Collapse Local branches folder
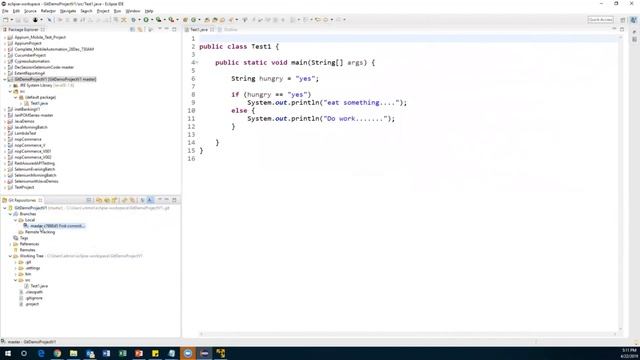The width and height of the screenshot is (640, 360). click(x=16, y=220)
